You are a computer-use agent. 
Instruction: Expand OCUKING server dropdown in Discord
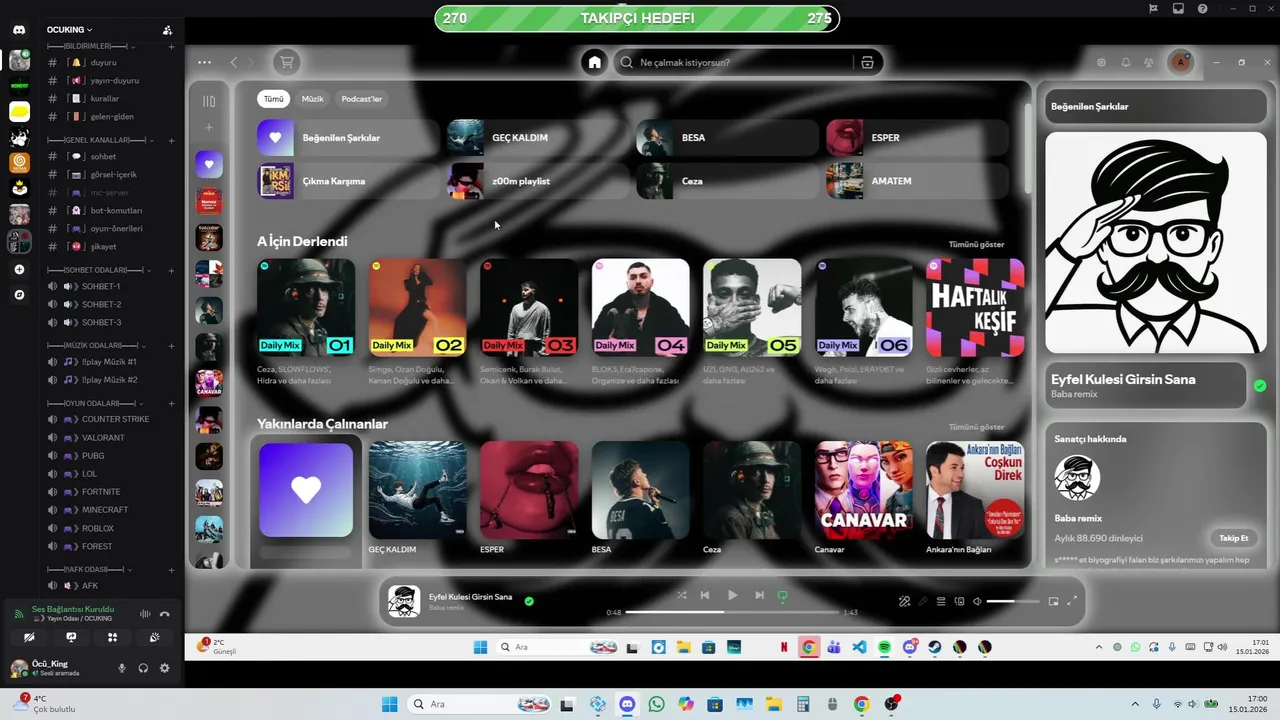coord(70,30)
